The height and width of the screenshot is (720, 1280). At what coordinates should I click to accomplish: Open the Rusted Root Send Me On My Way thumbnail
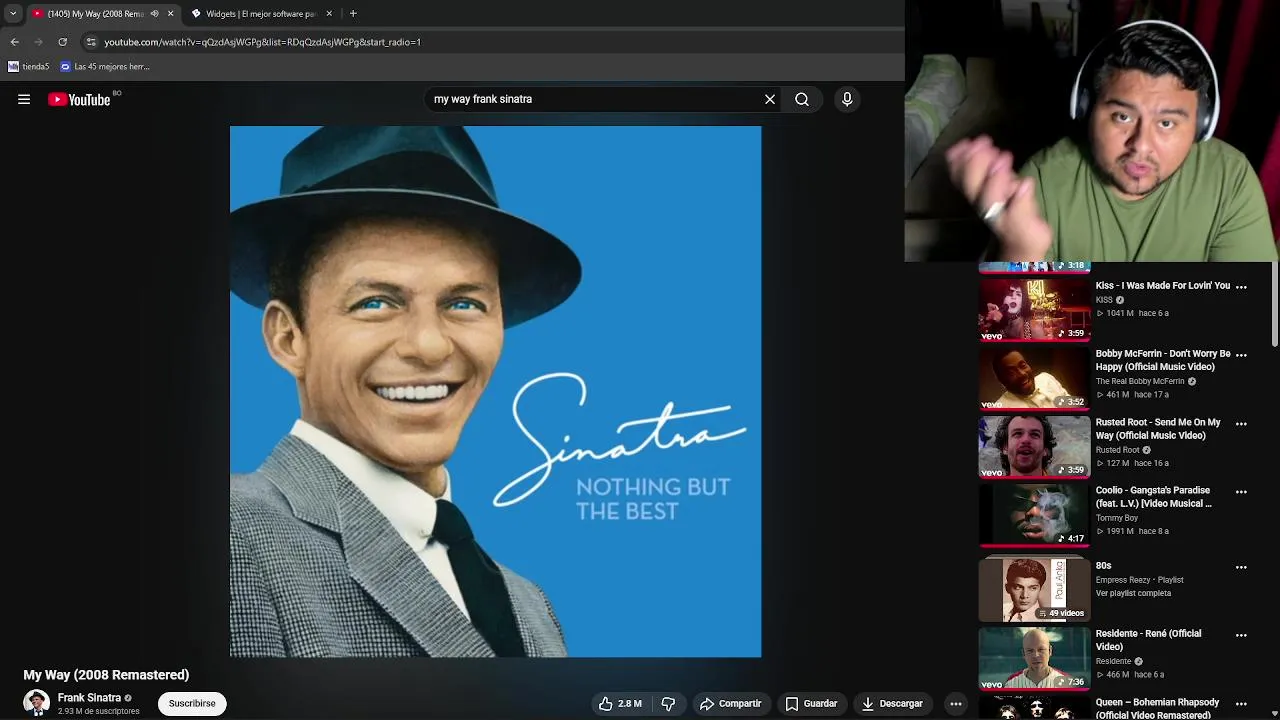1034,447
